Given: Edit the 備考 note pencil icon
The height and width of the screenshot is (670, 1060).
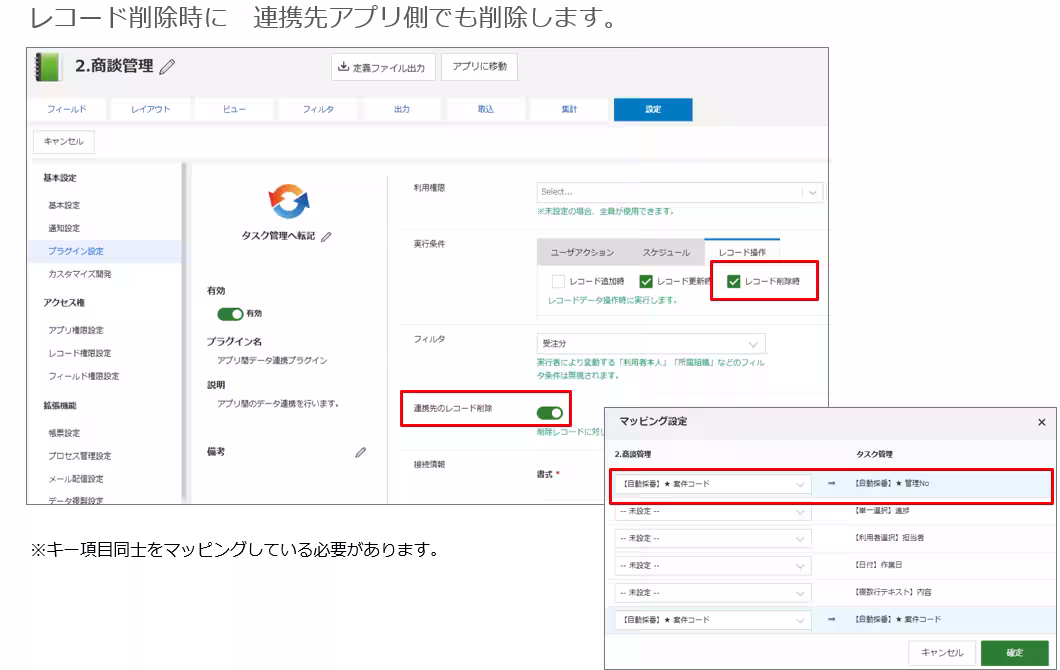Looking at the screenshot, I should click(x=361, y=452).
